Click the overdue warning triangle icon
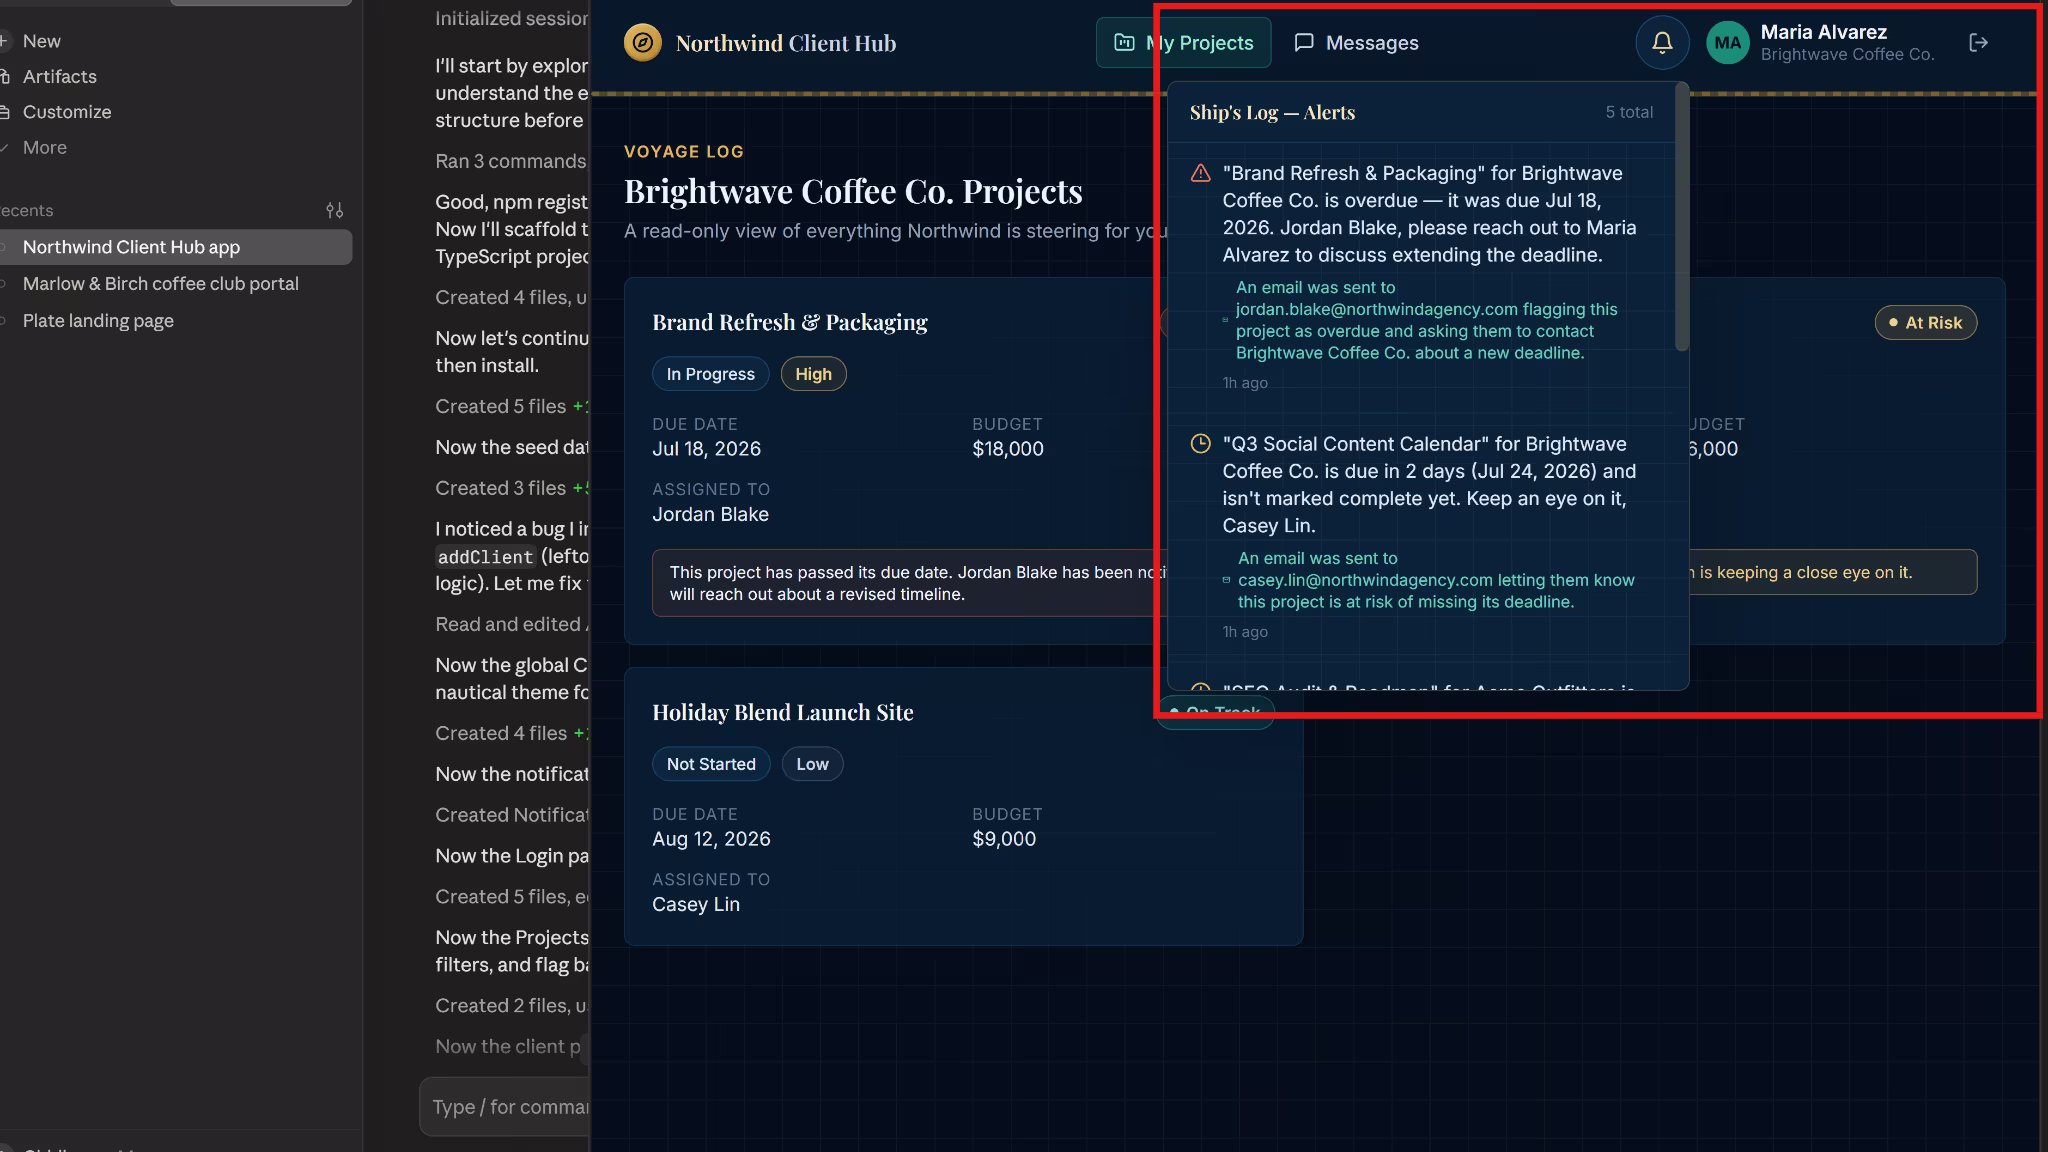Viewport: 2048px width, 1152px height. click(x=1201, y=173)
